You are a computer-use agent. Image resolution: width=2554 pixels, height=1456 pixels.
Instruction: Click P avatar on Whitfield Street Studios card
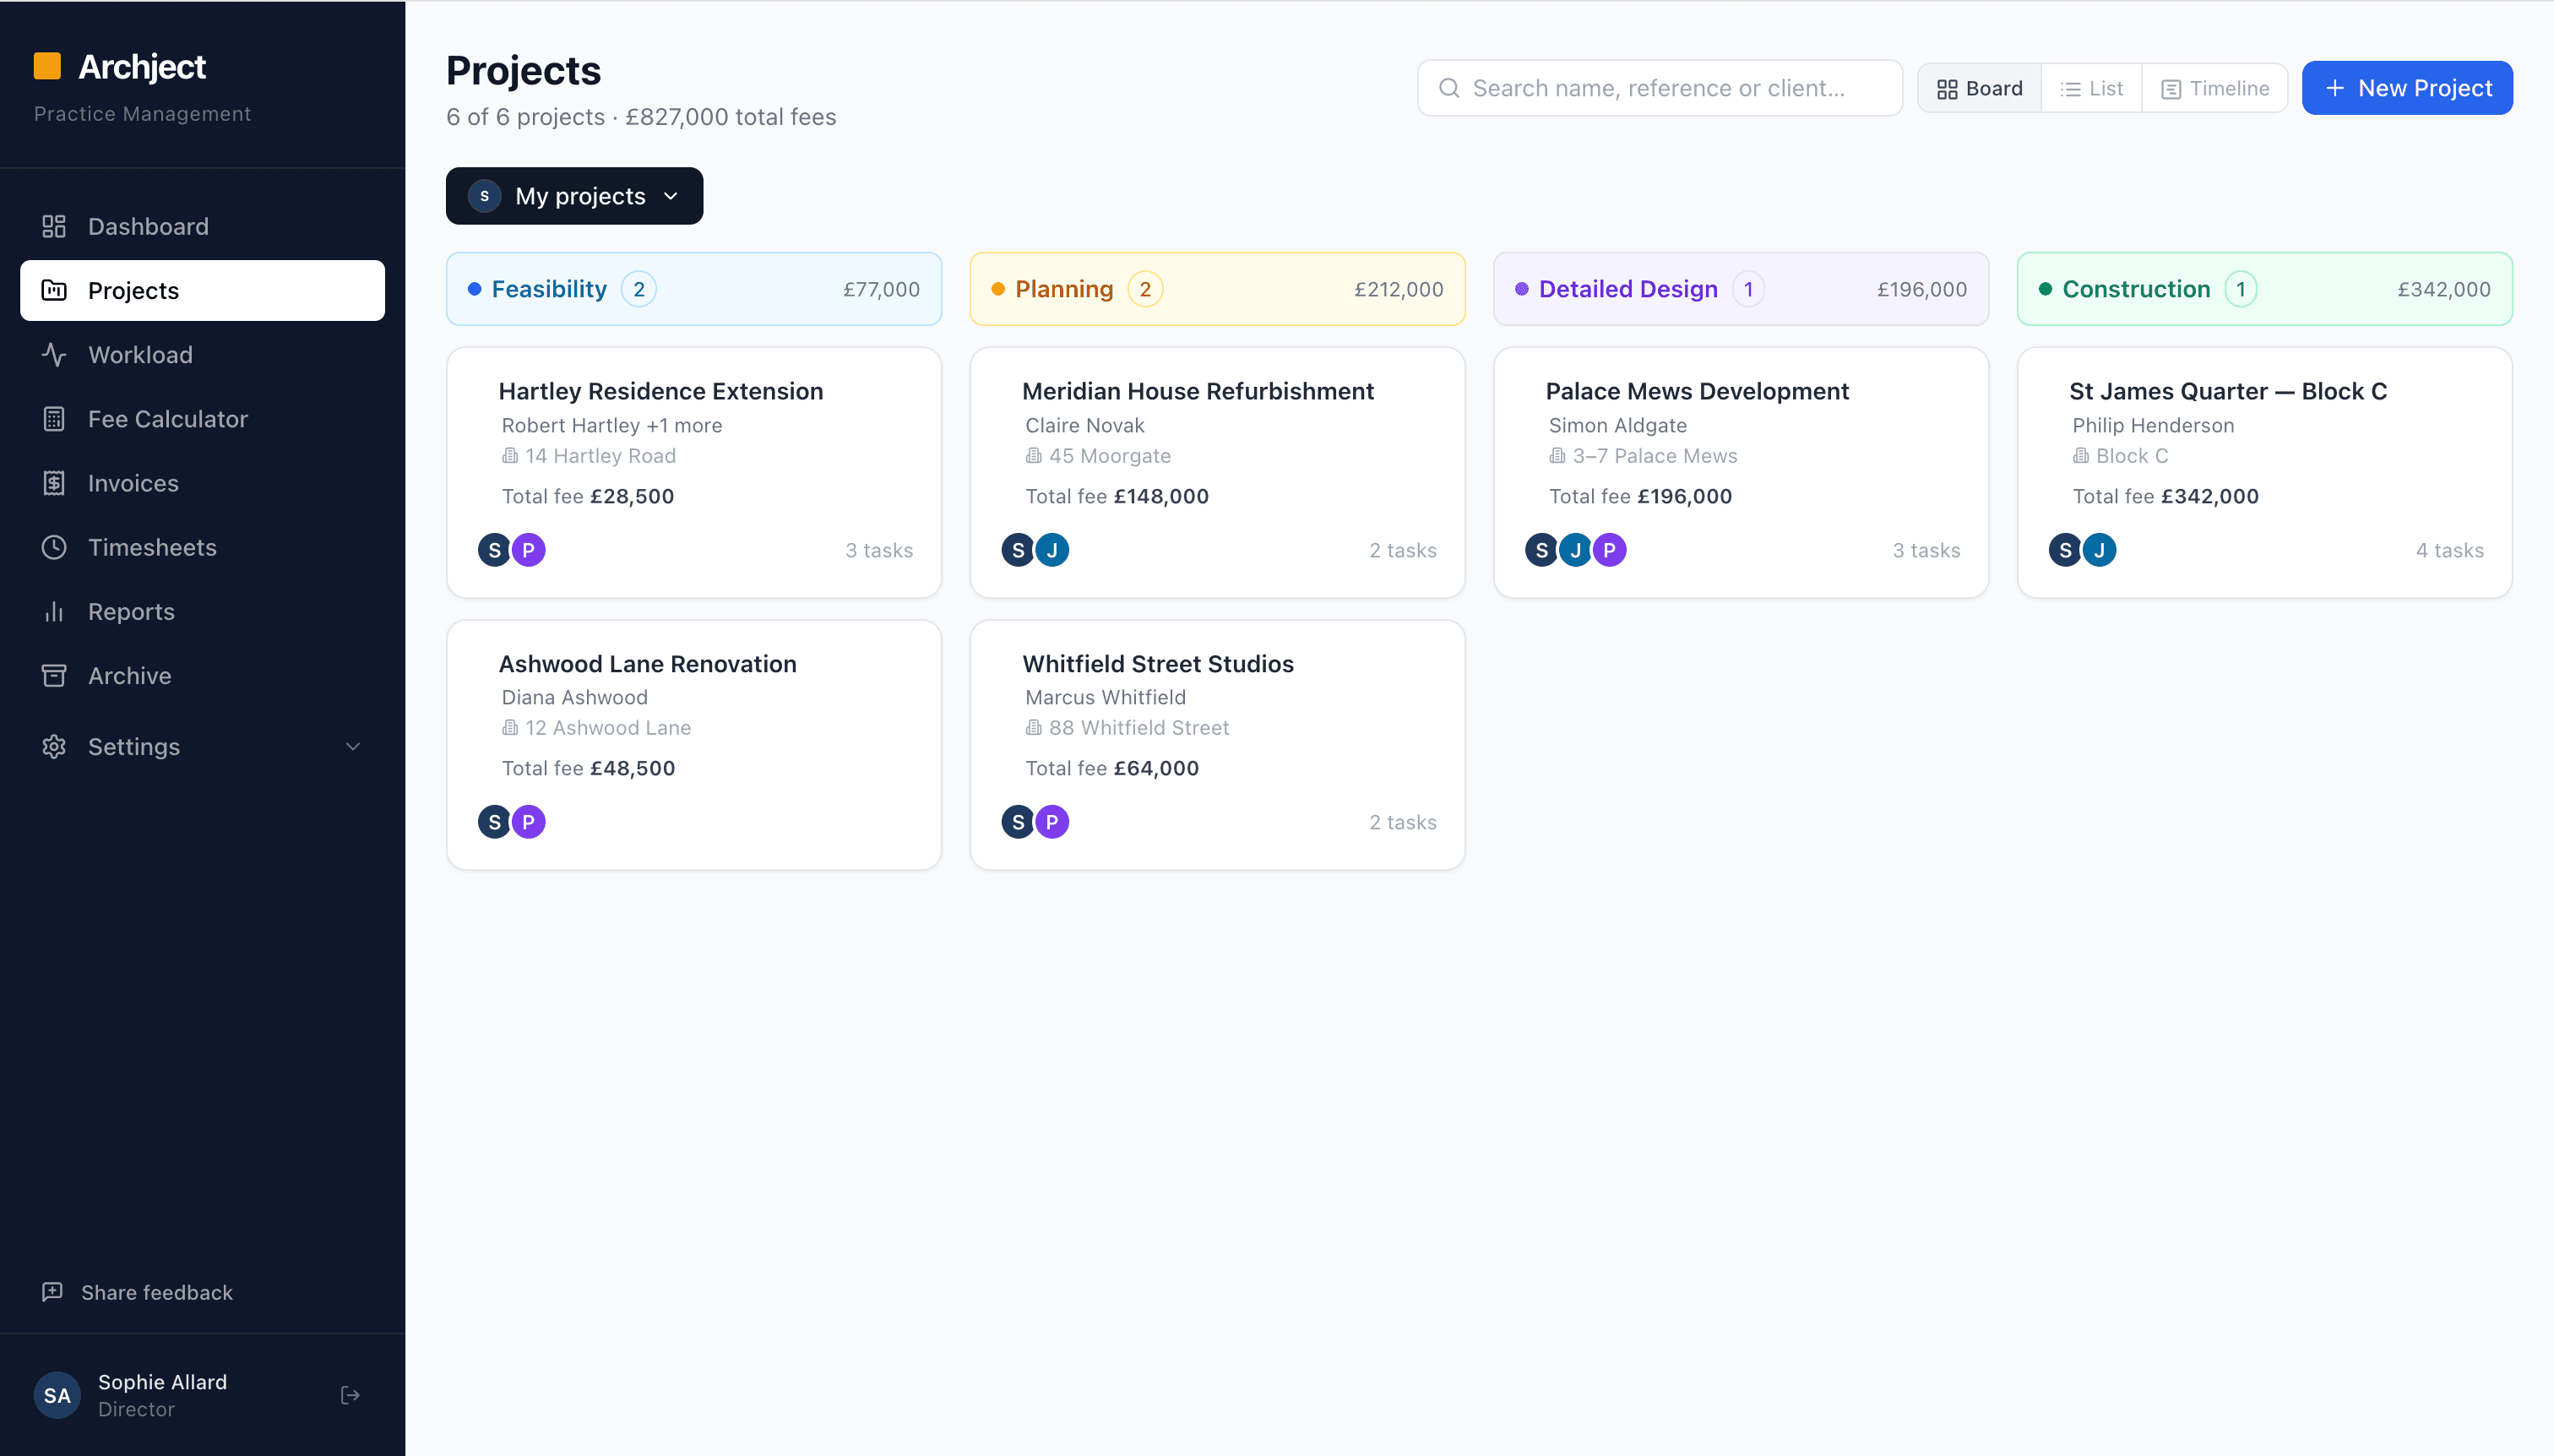tap(1052, 821)
